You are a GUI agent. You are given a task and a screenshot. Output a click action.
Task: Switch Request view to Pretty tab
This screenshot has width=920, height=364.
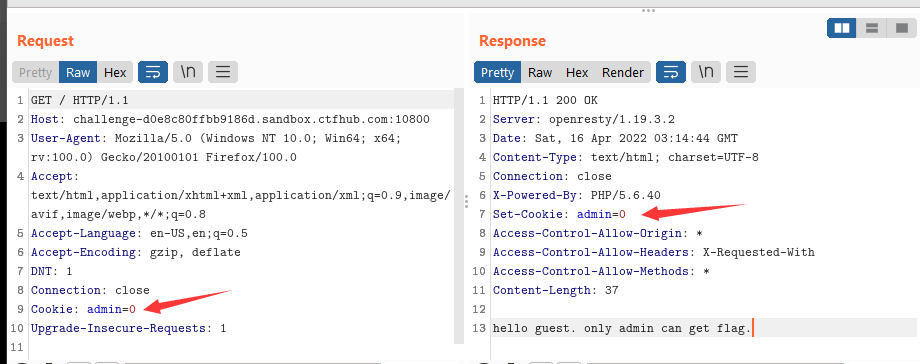point(36,72)
